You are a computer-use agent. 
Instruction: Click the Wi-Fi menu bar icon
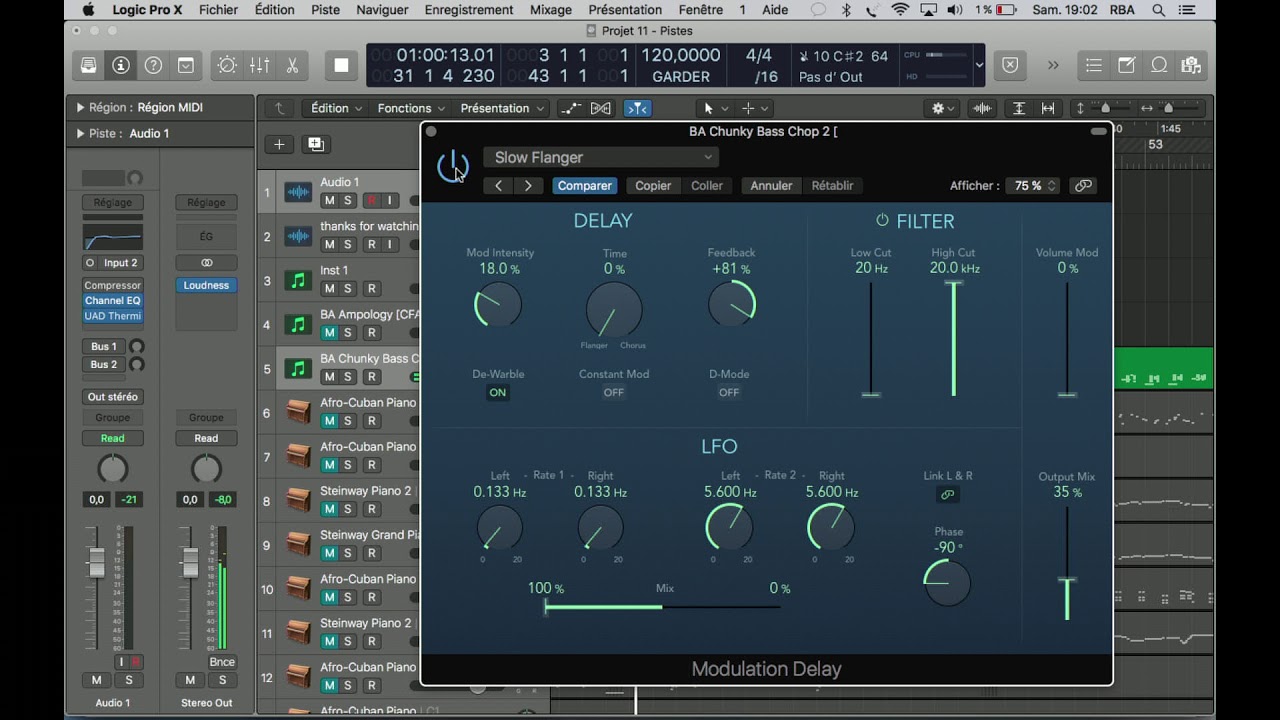pyautogui.click(x=900, y=10)
